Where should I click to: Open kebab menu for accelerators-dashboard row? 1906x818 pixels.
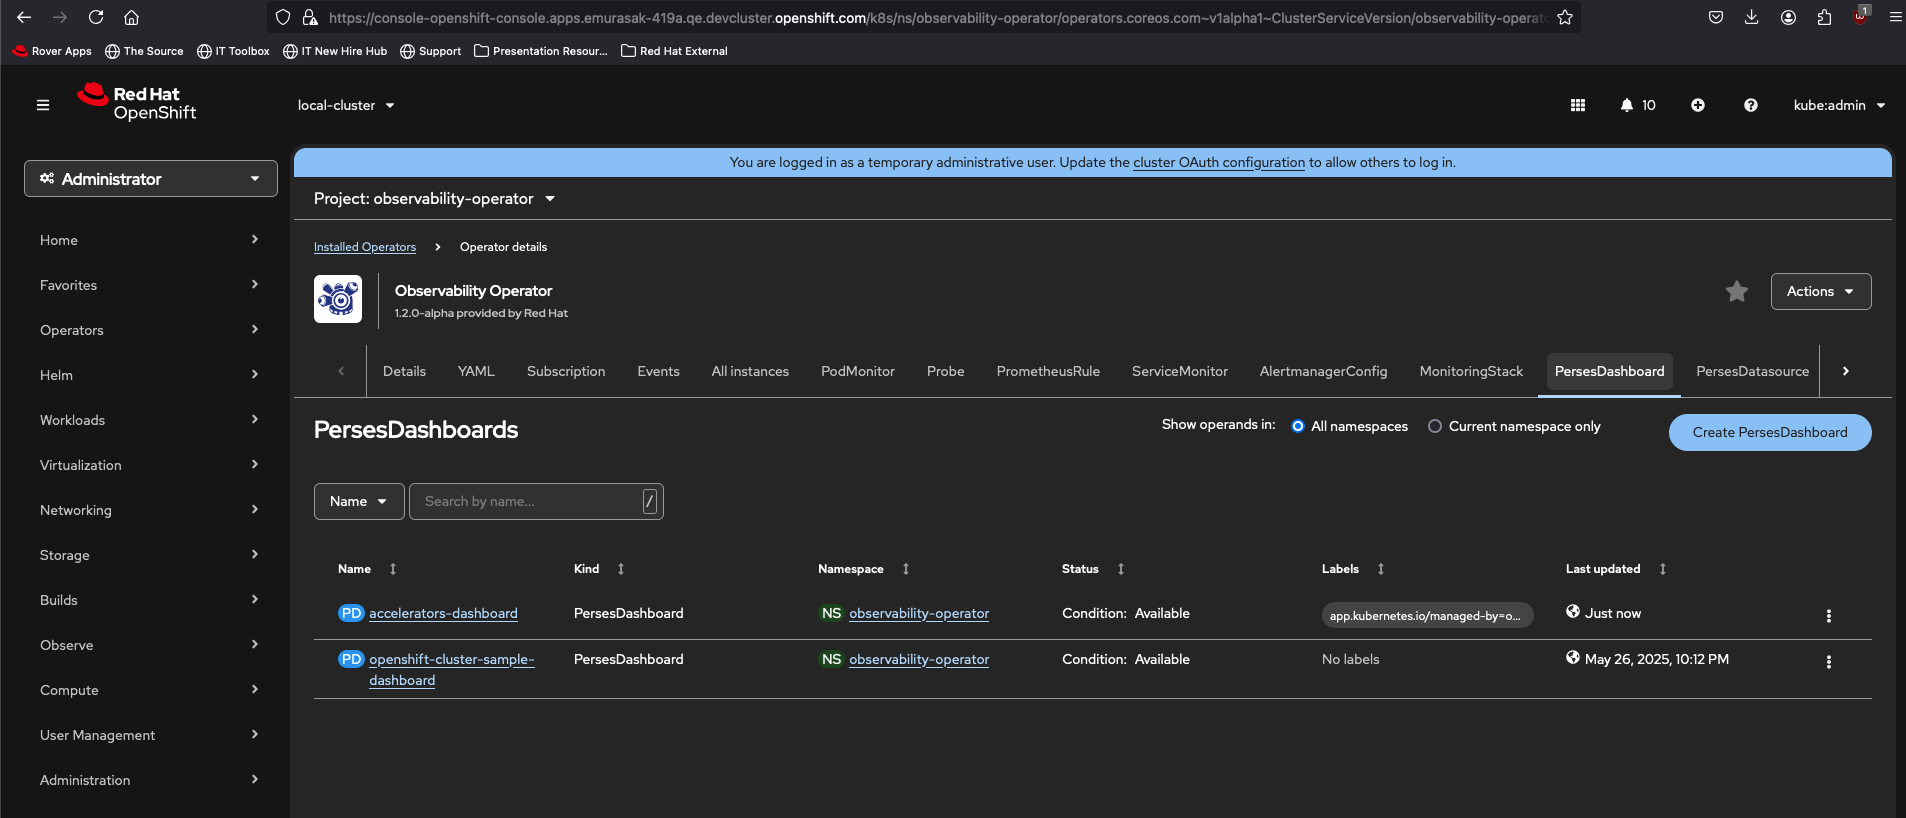1829,616
